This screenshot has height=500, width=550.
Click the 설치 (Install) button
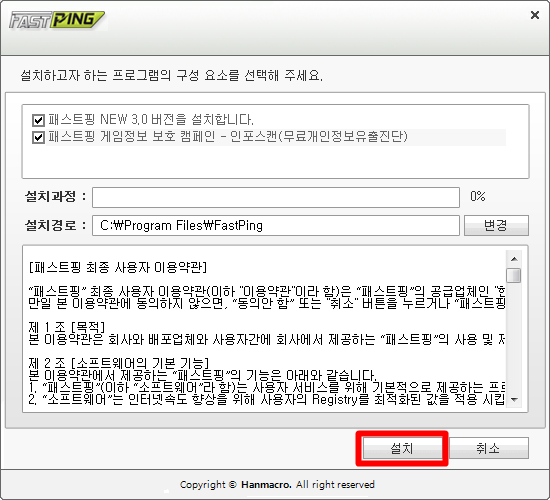(402, 448)
